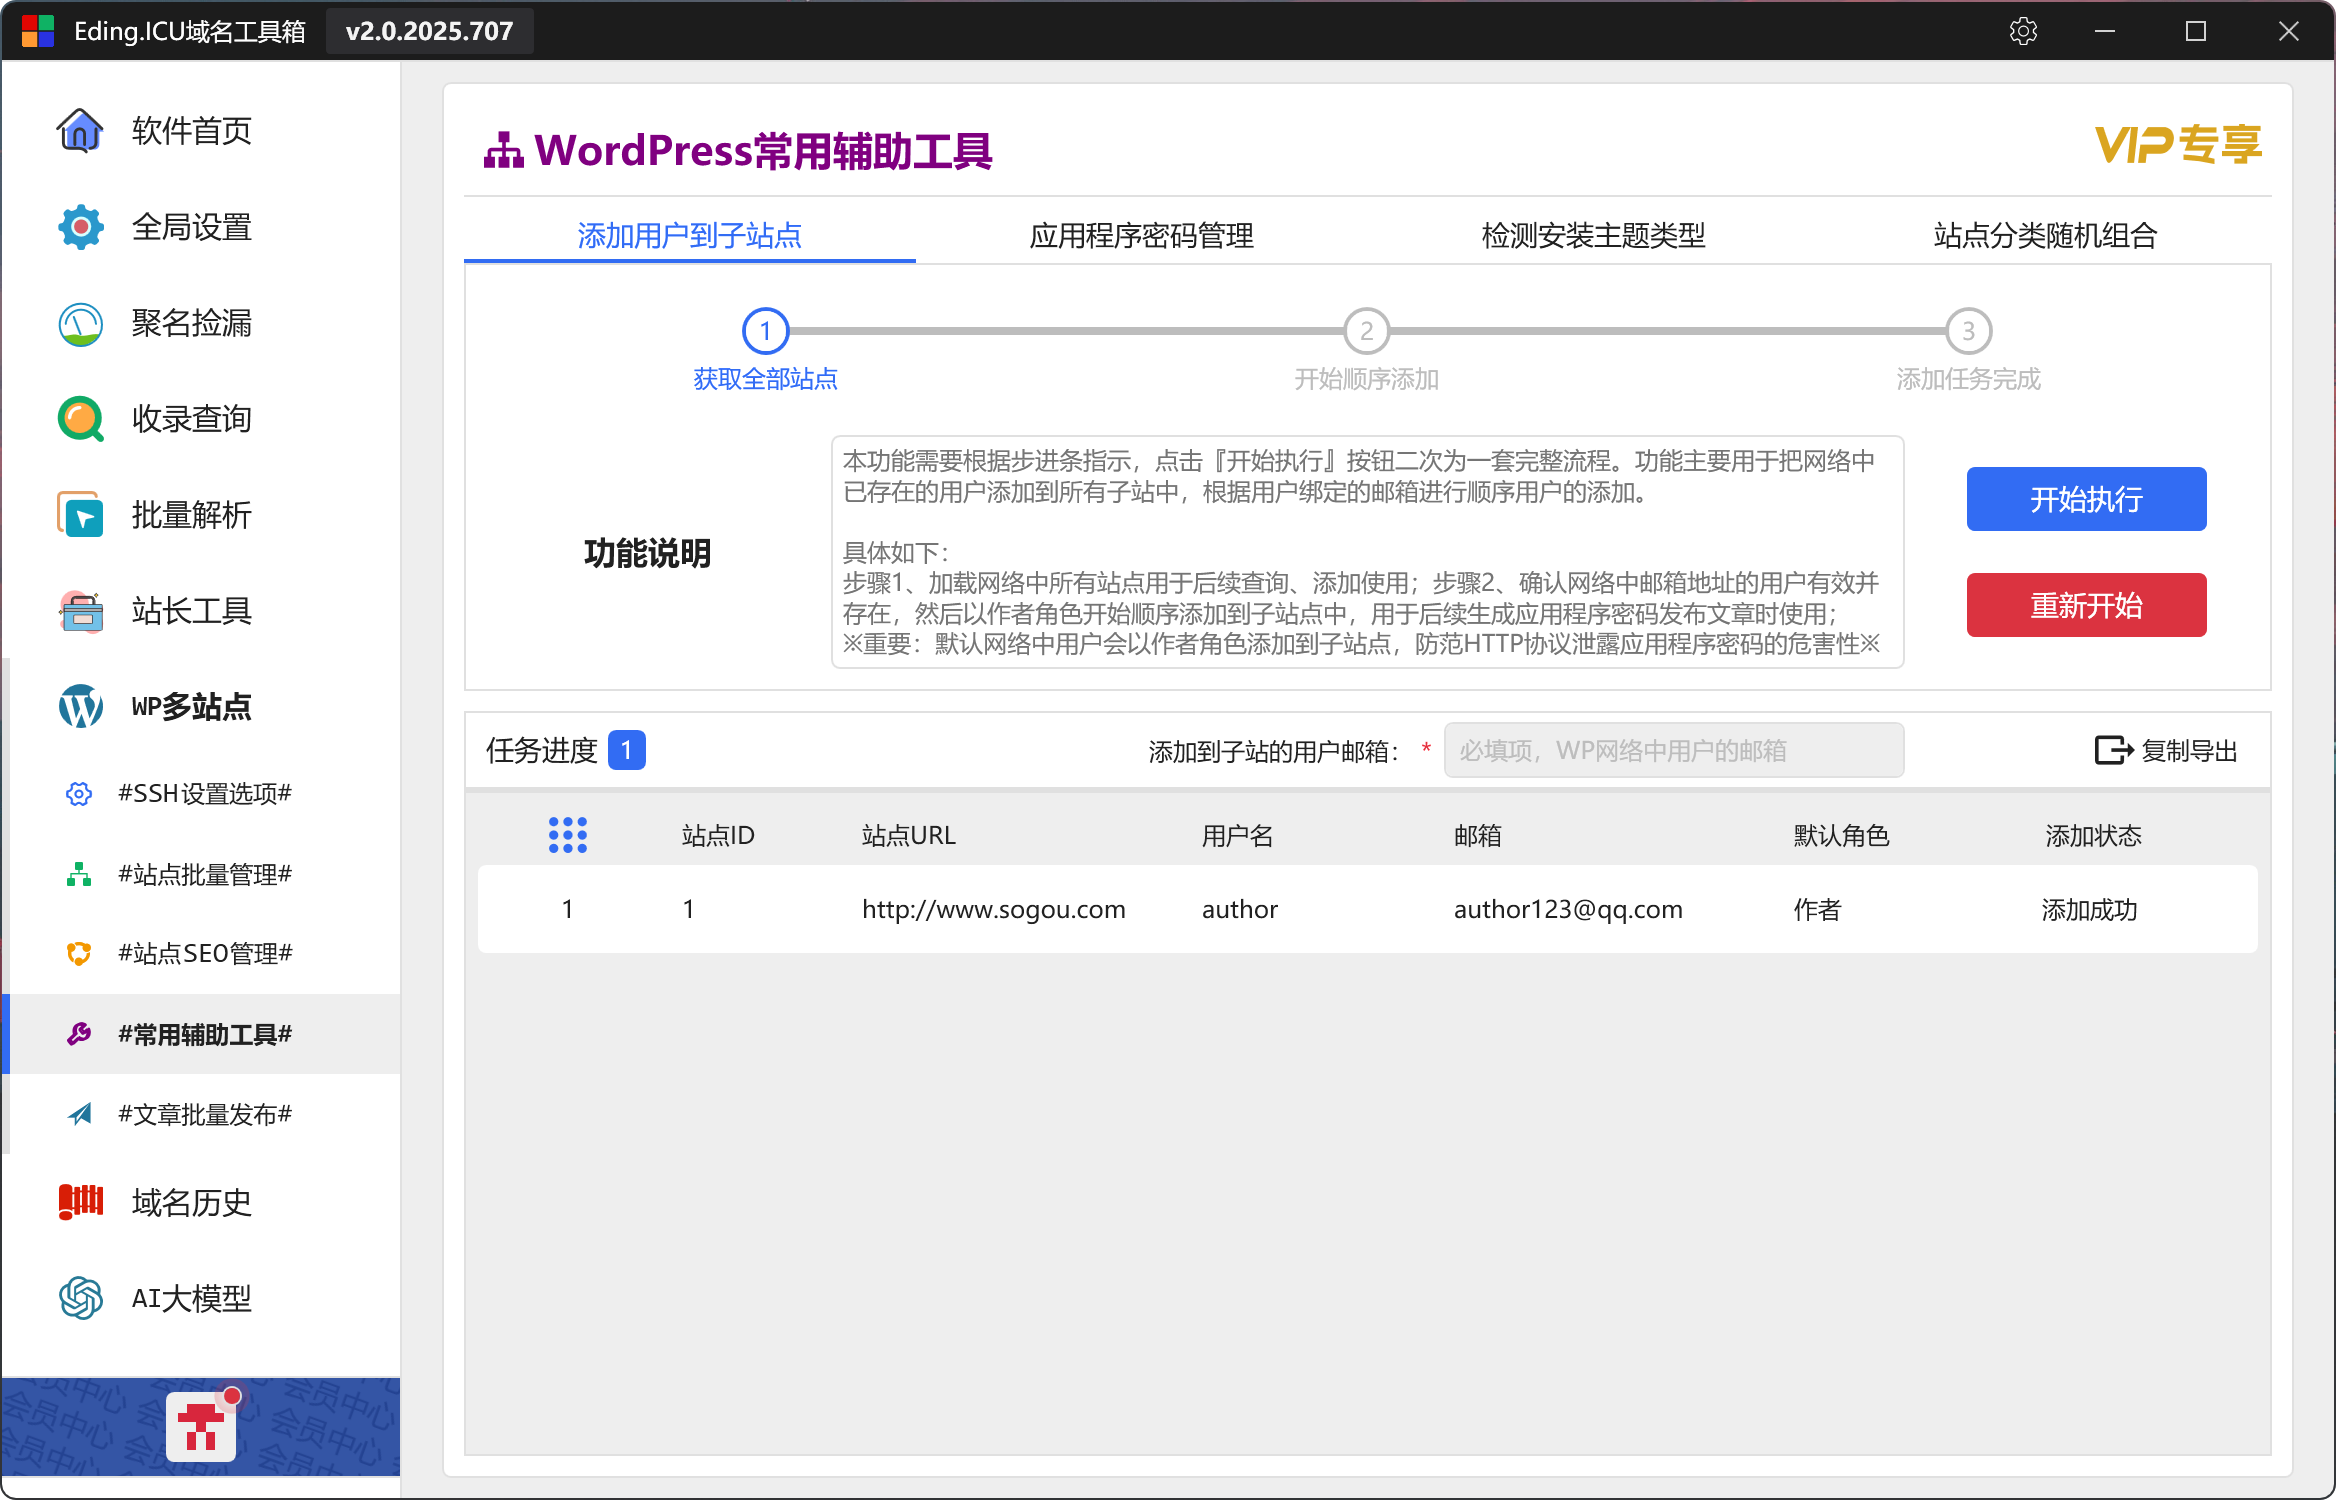Open 聚名捡漏 gauge icon
The image size is (2336, 1500).
point(80,323)
